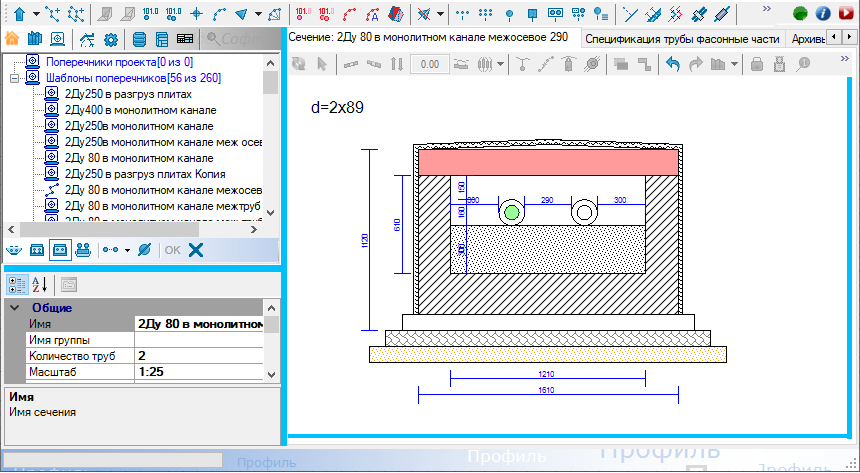The image size is (860, 473).
Task: Expand the section toolbar overflow chevron
Action: tap(844, 59)
